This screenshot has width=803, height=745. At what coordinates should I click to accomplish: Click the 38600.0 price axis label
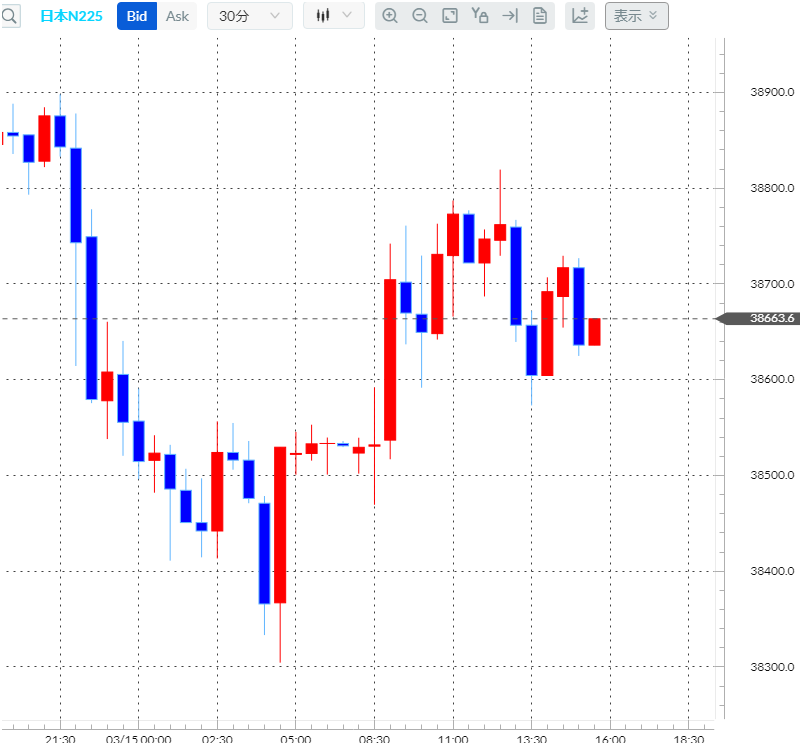tap(772, 379)
